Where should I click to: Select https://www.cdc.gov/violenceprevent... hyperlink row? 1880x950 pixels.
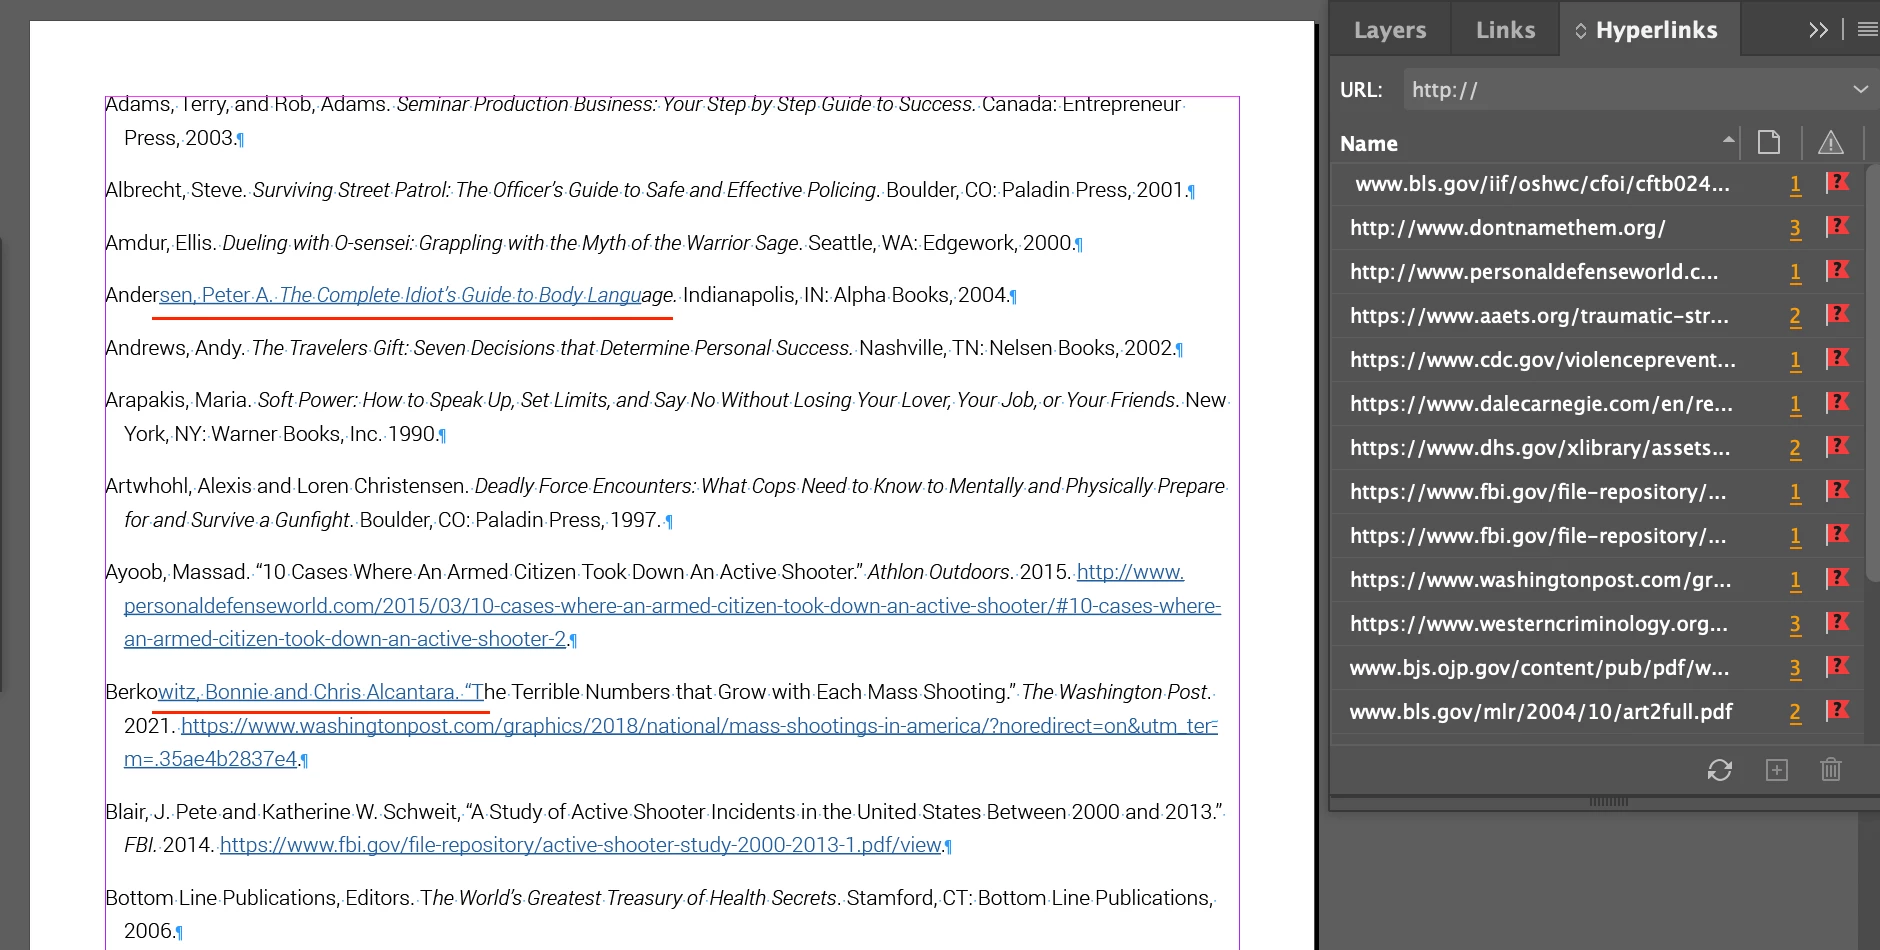pyautogui.click(x=1597, y=360)
